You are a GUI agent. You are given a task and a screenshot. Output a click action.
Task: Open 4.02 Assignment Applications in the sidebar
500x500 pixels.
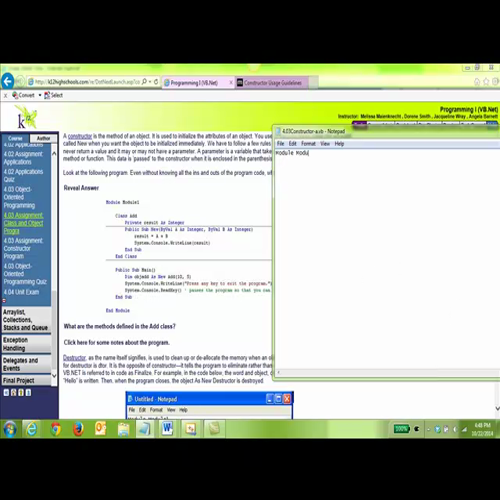[x=23, y=158]
